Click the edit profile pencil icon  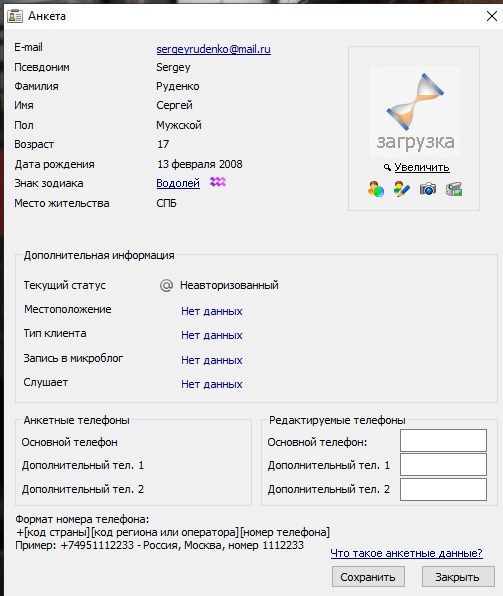coord(401,189)
